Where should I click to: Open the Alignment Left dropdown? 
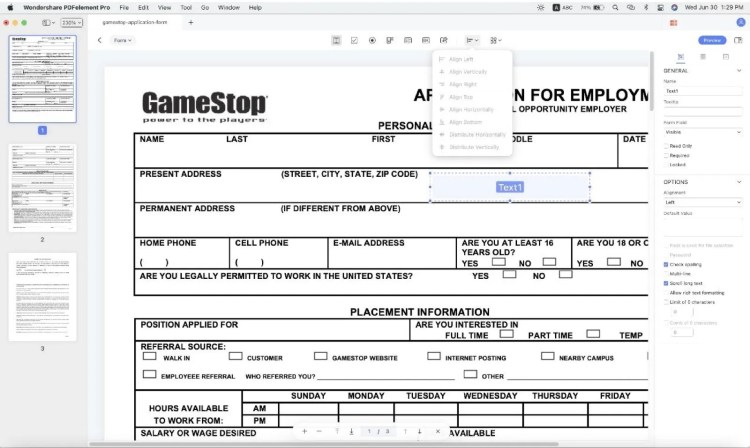click(x=703, y=202)
